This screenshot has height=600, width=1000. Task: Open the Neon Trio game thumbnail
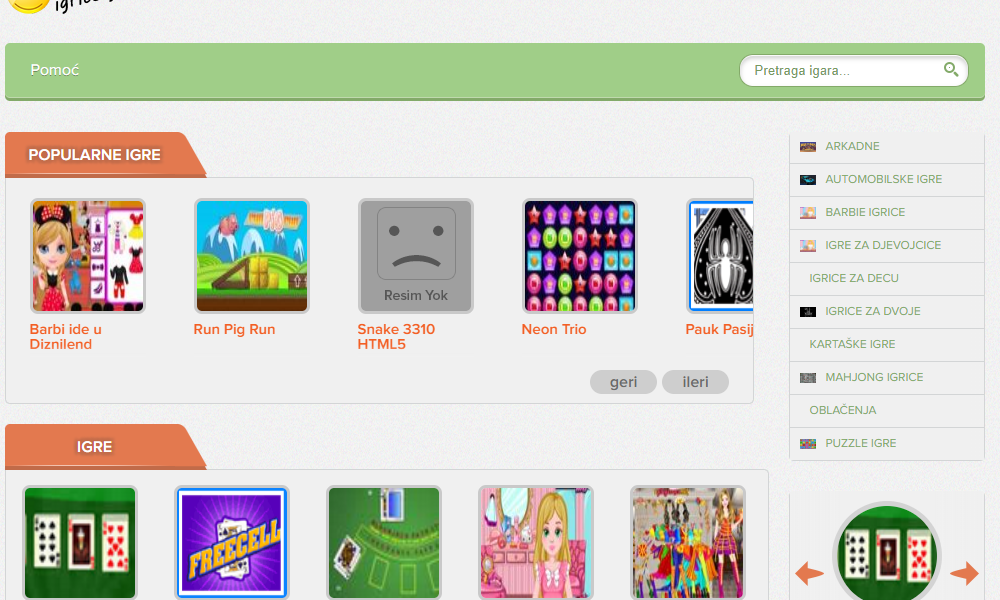pos(580,256)
